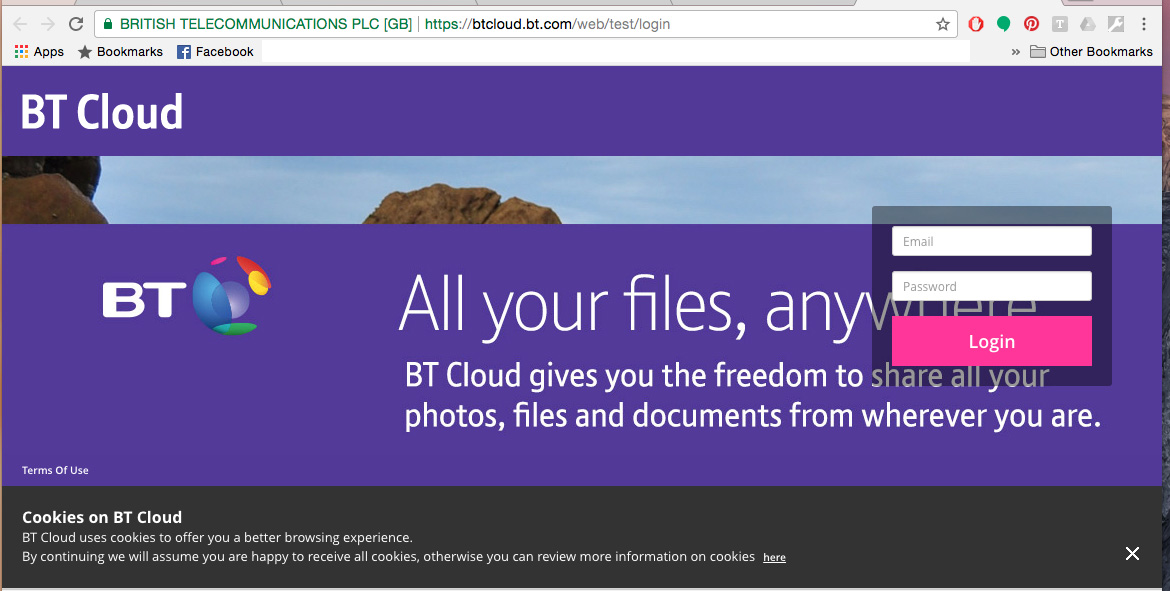The width and height of the screenshot is (1170, 591).
Task: Click the padlock security icon
Action: point(106,23)
